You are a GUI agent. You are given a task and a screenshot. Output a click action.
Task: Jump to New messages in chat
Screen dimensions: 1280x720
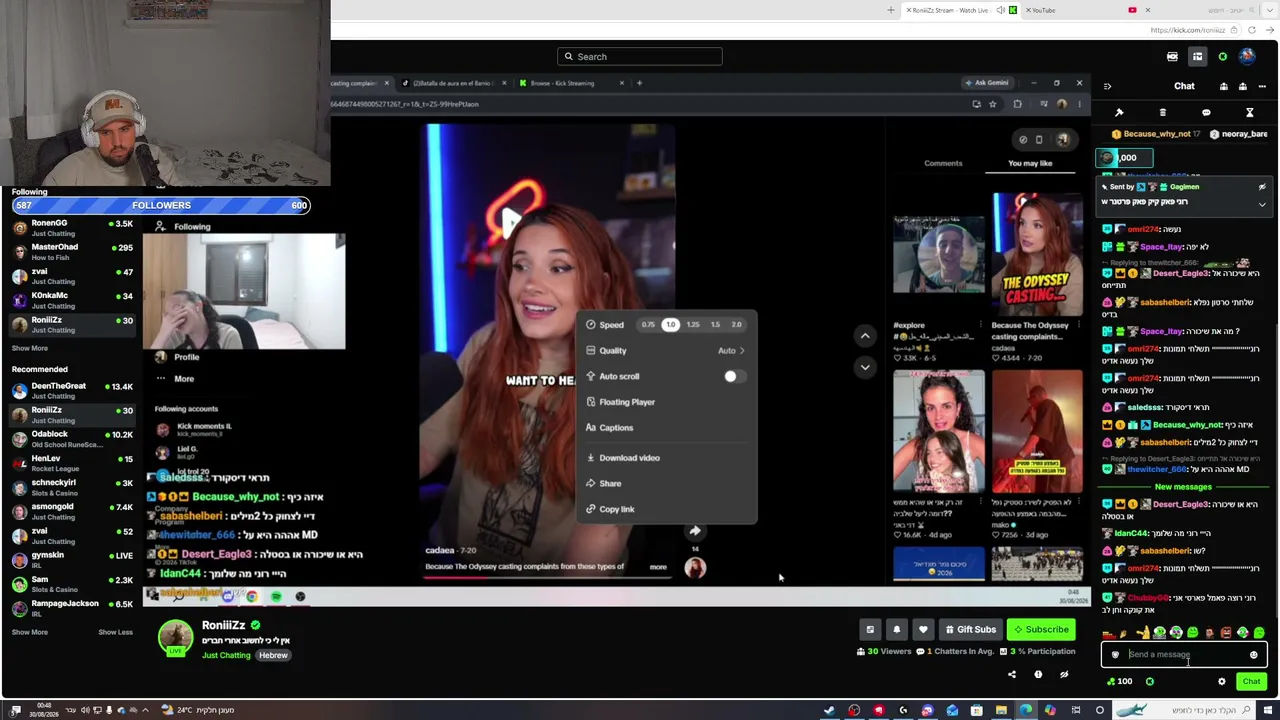point(1183,487)
